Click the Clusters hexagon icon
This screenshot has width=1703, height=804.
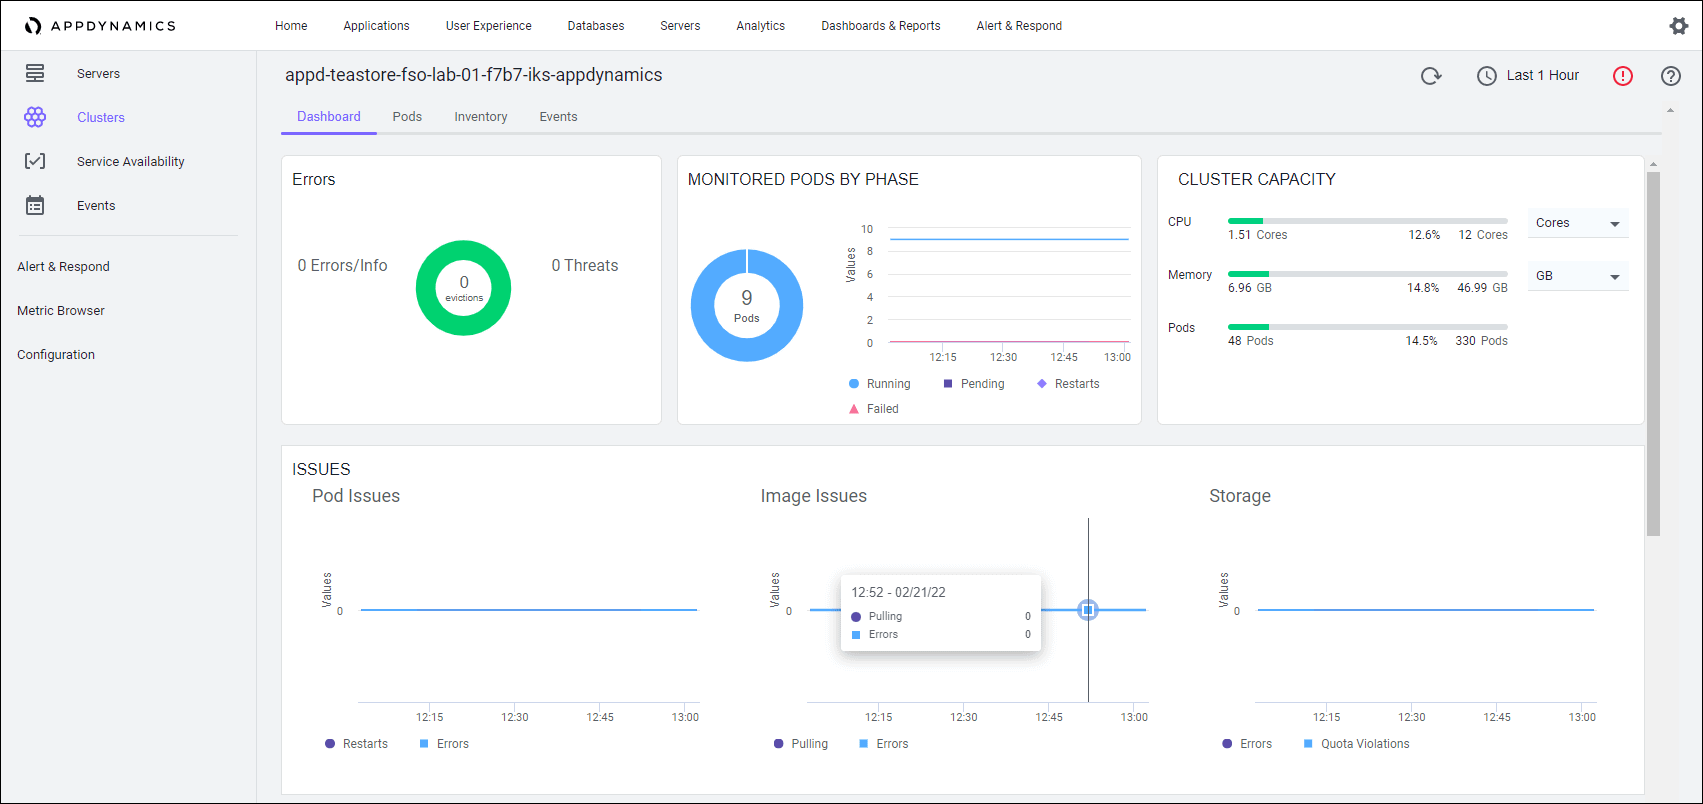[35, 117]
